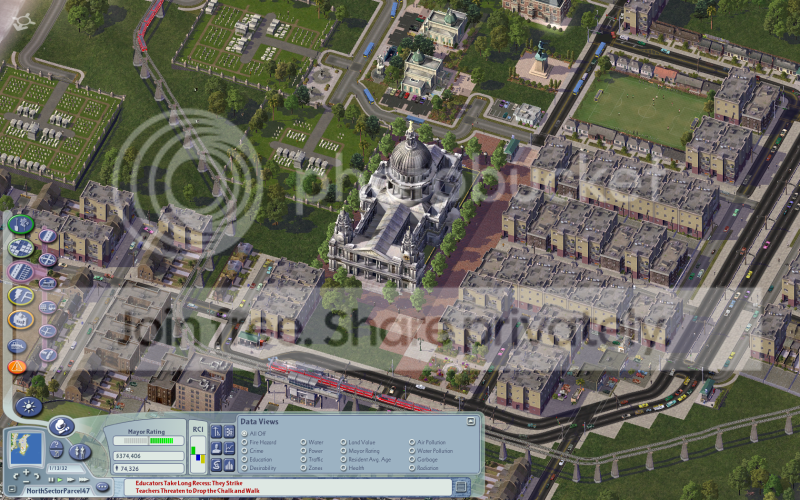
Task: Expand the news ticker panel
Action: click(x=461, y=487)
